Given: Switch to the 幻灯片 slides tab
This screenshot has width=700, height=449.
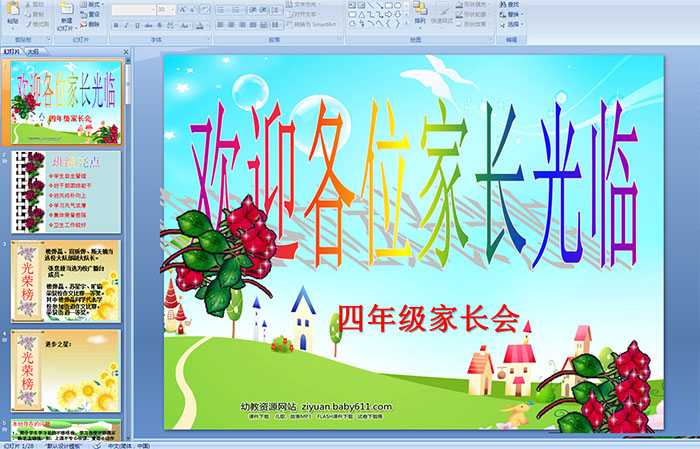Looking at the screenshot, I should coord(12,52).
